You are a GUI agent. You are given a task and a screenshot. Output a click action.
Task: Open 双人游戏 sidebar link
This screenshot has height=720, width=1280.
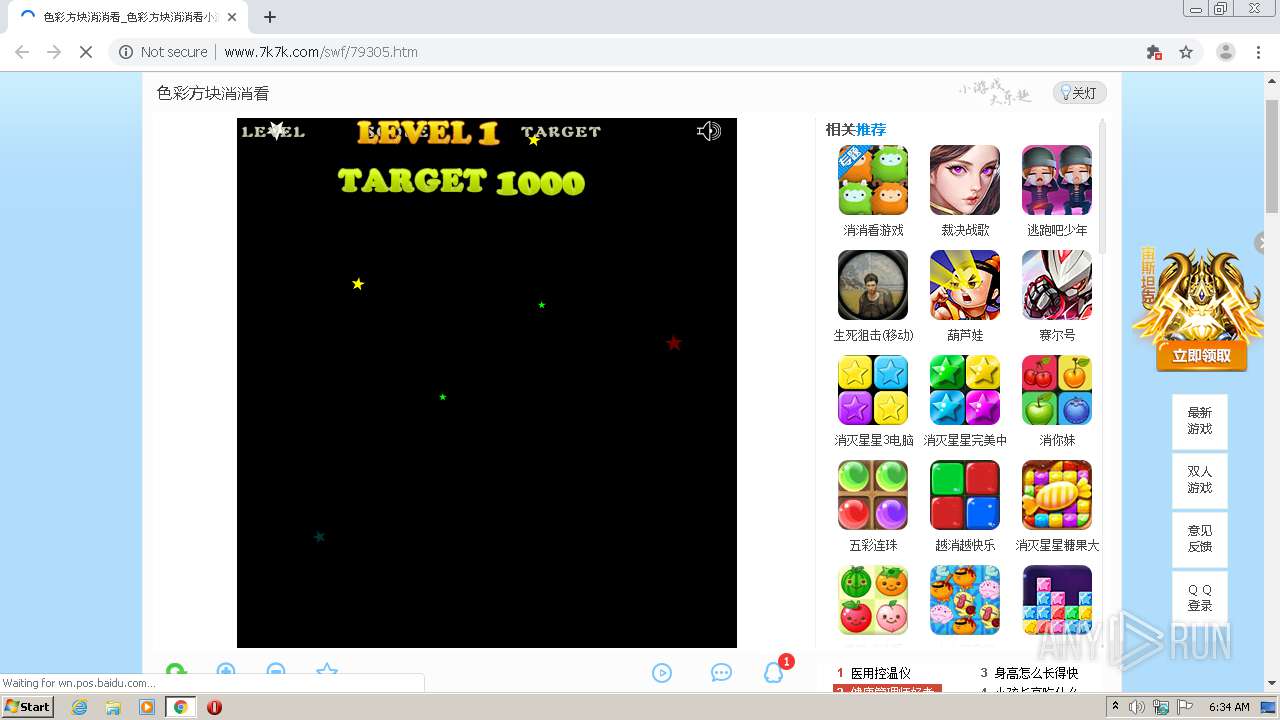pyautogui.click(x=1200, y=480)
